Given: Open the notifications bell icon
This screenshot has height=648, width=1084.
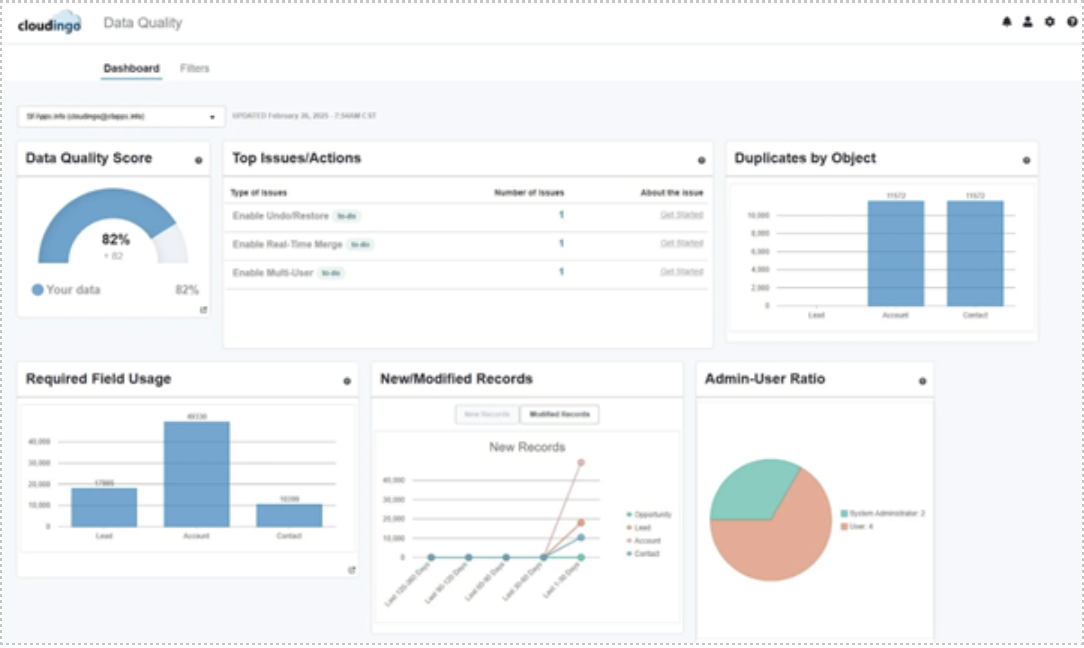Looking at the screenshot, I should [x=1007, y=22].
